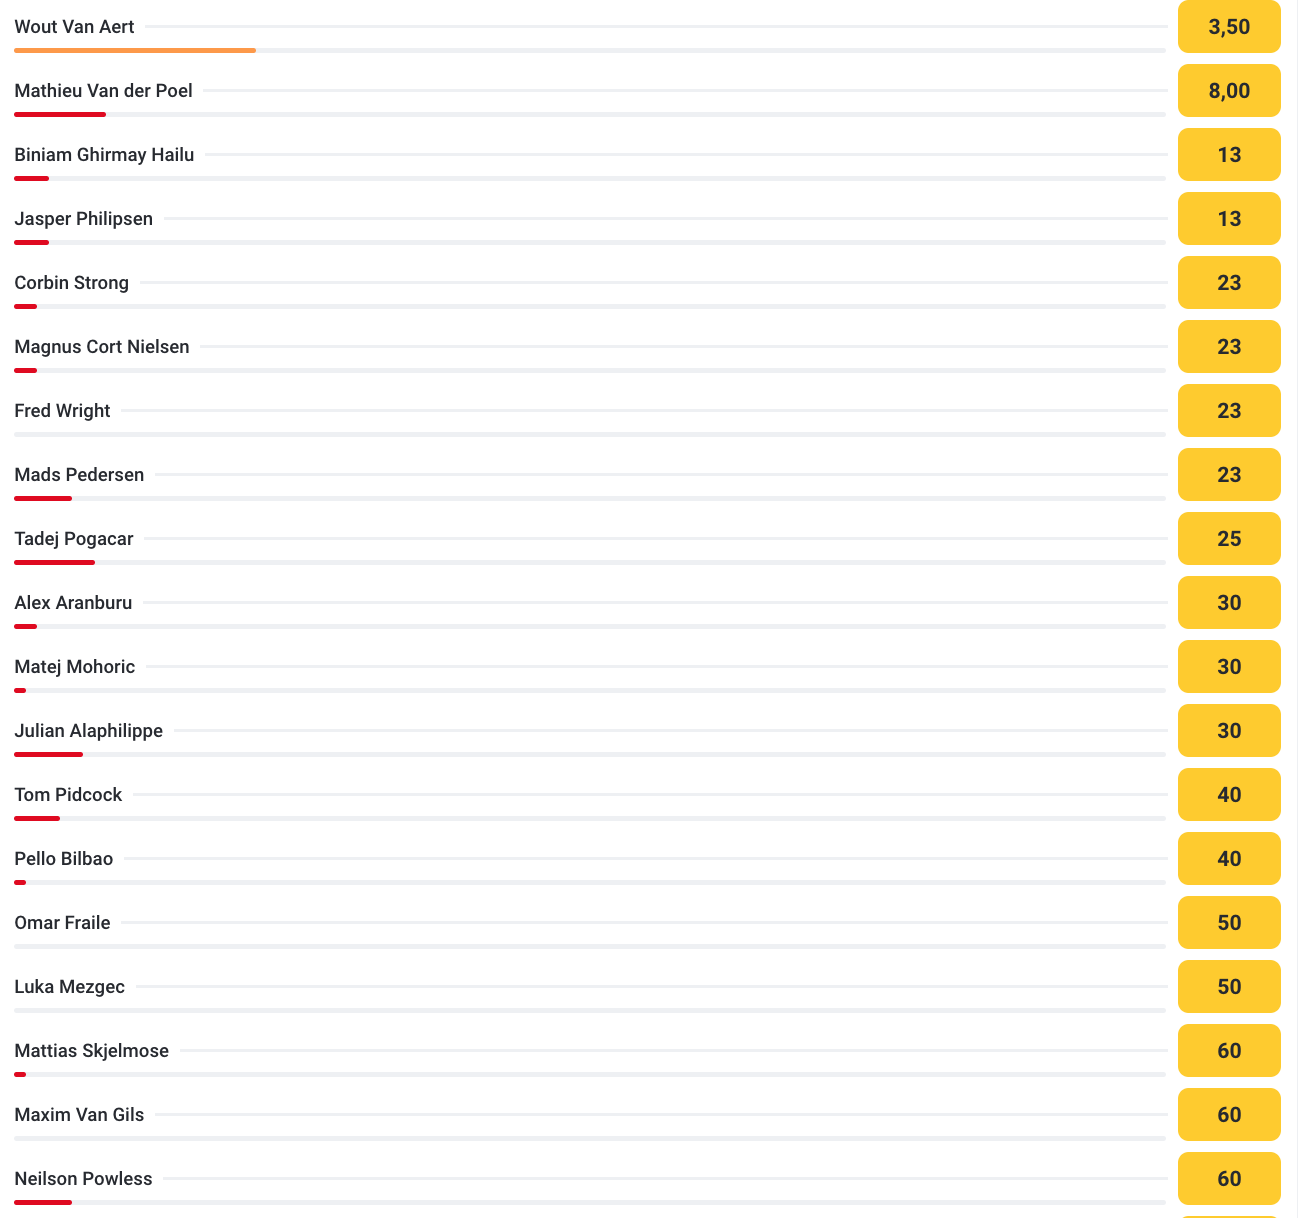
Task: Select the Matej Mohoric rider label
Action: point(75,667)
